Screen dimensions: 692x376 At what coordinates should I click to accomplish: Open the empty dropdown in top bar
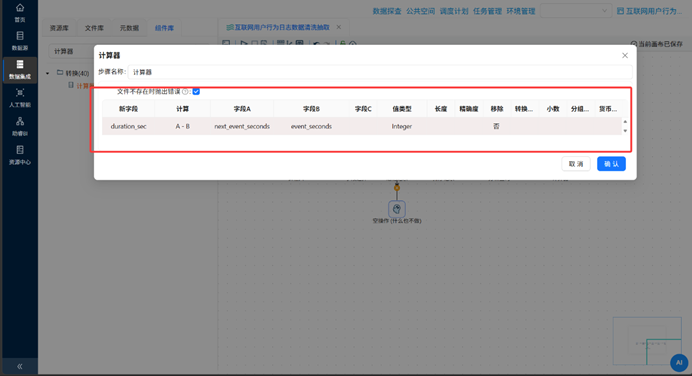pyautogui.click(x=575, y=11)
